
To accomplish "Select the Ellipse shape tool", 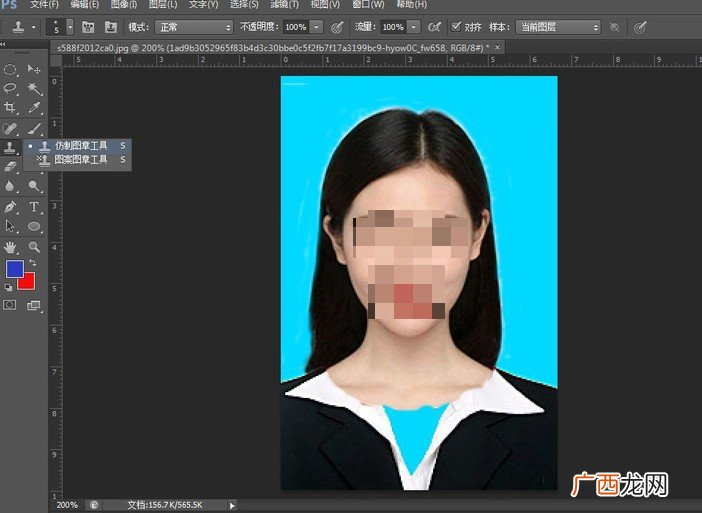I will (x=34, y=226).
